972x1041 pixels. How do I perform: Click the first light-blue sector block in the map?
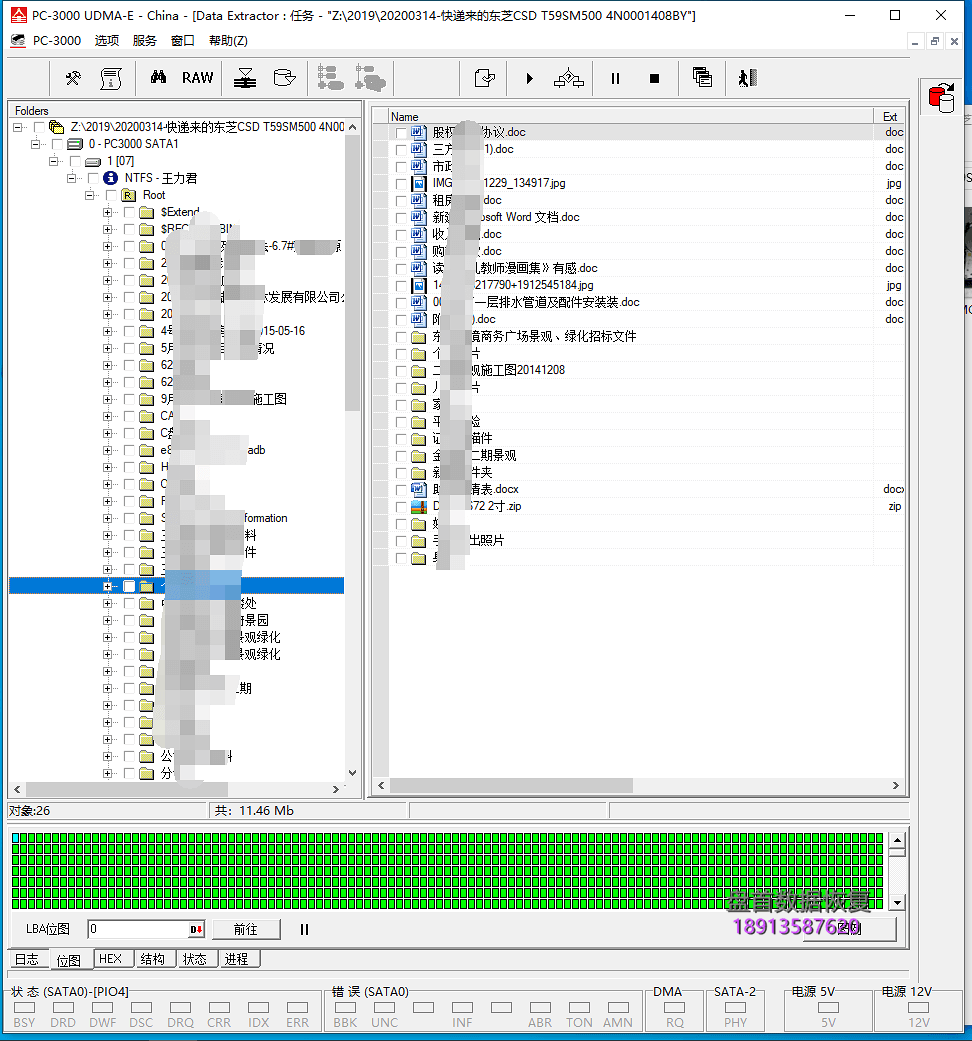[16, 838]
